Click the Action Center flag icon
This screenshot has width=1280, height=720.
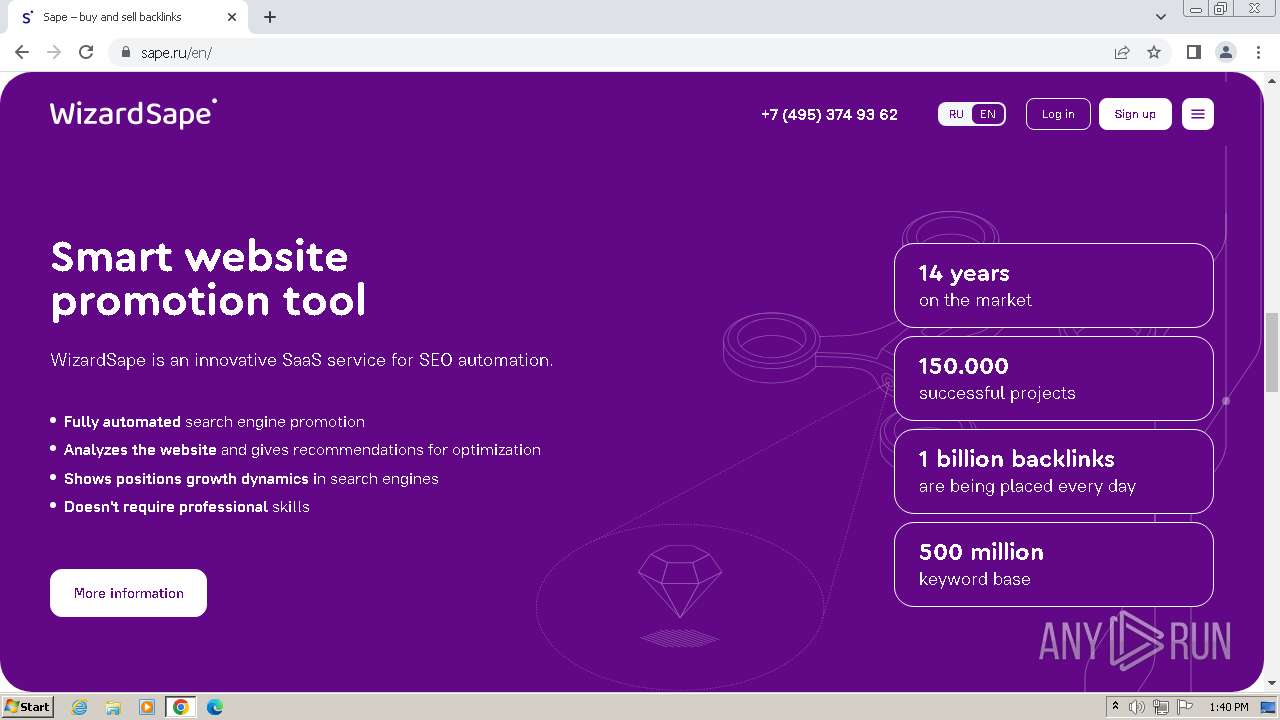click(1185, 707)
